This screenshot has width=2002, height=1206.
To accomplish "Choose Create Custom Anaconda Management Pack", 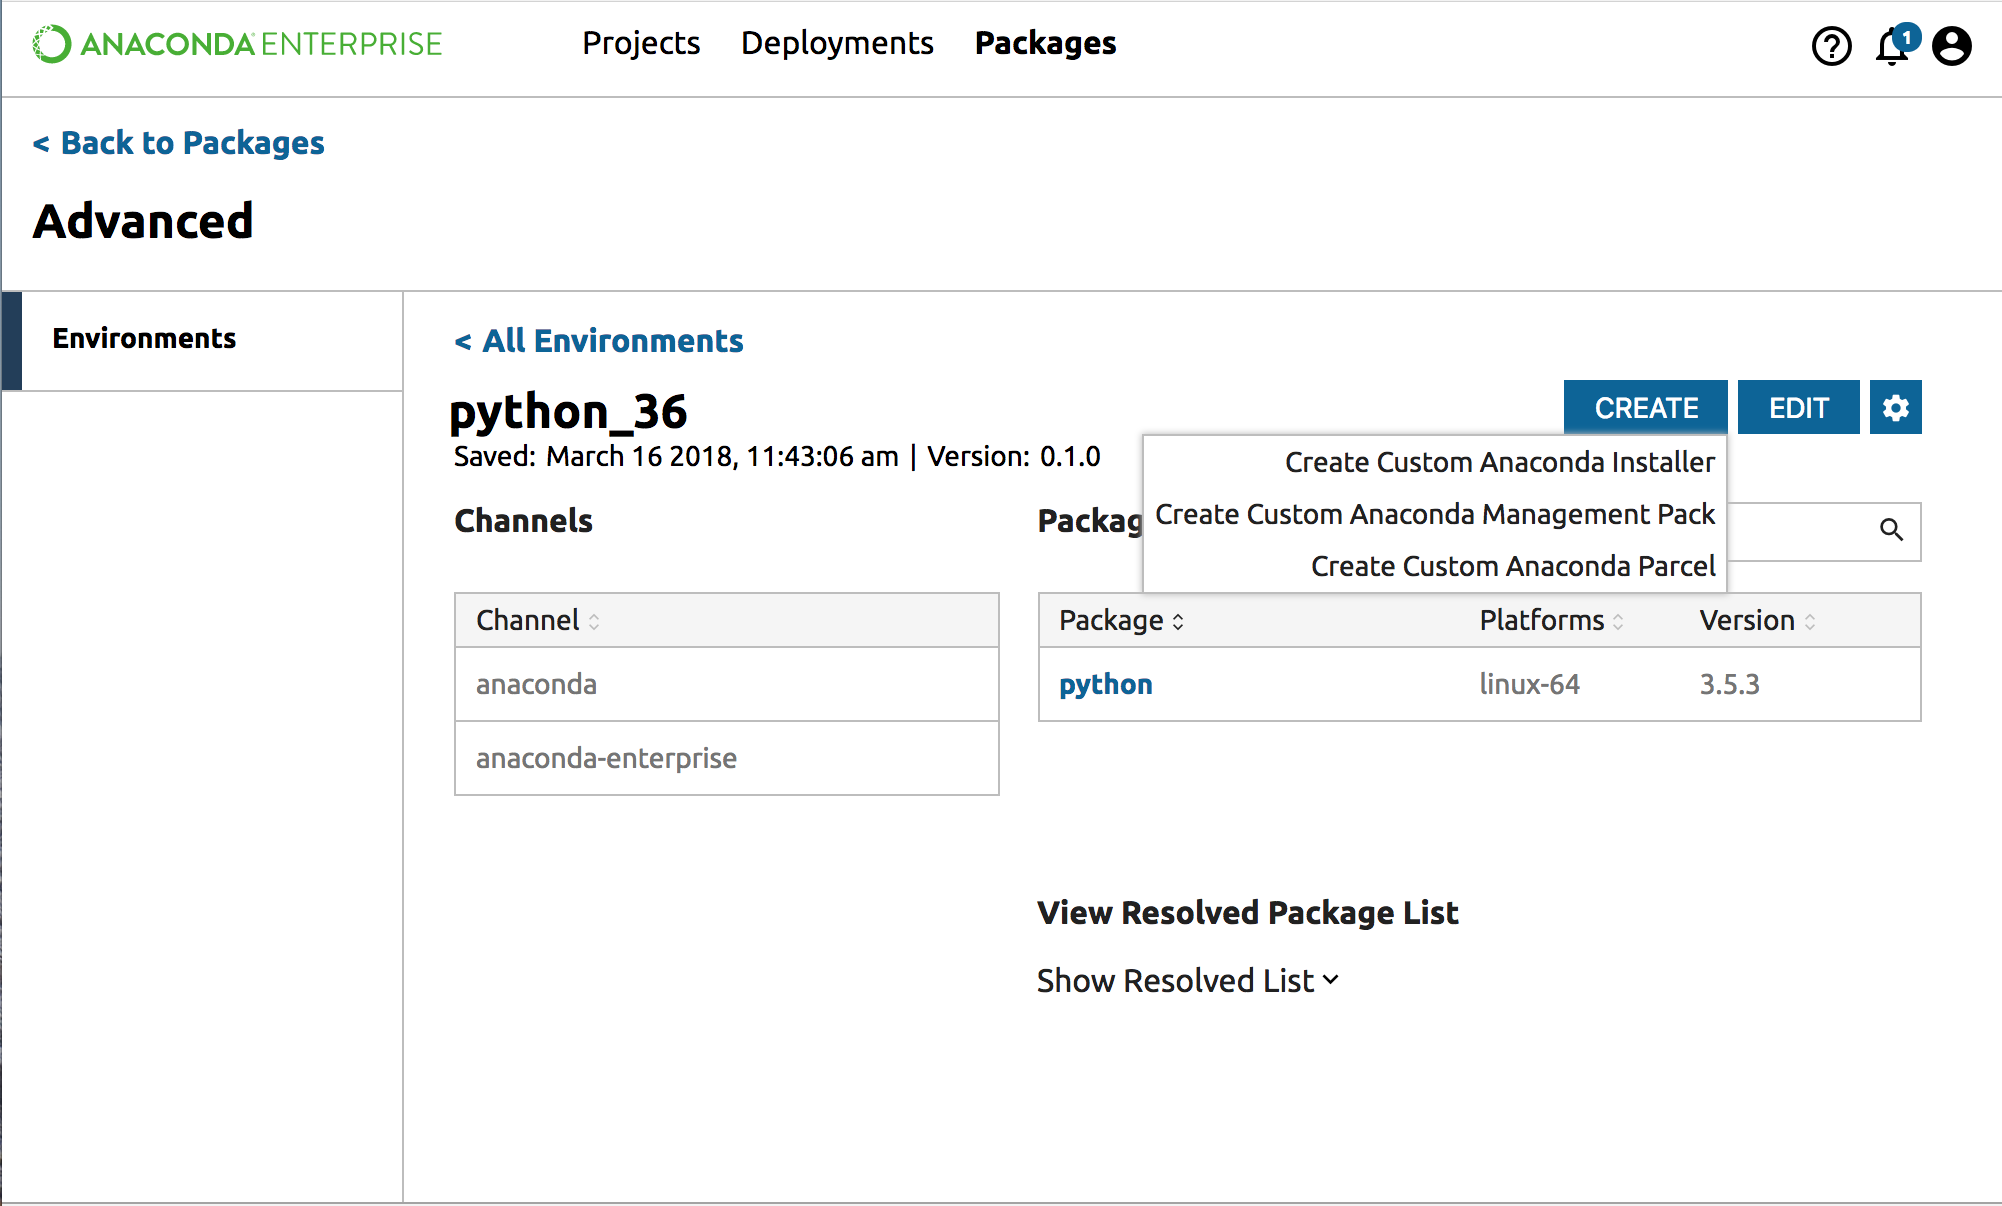I will 1434,514.
